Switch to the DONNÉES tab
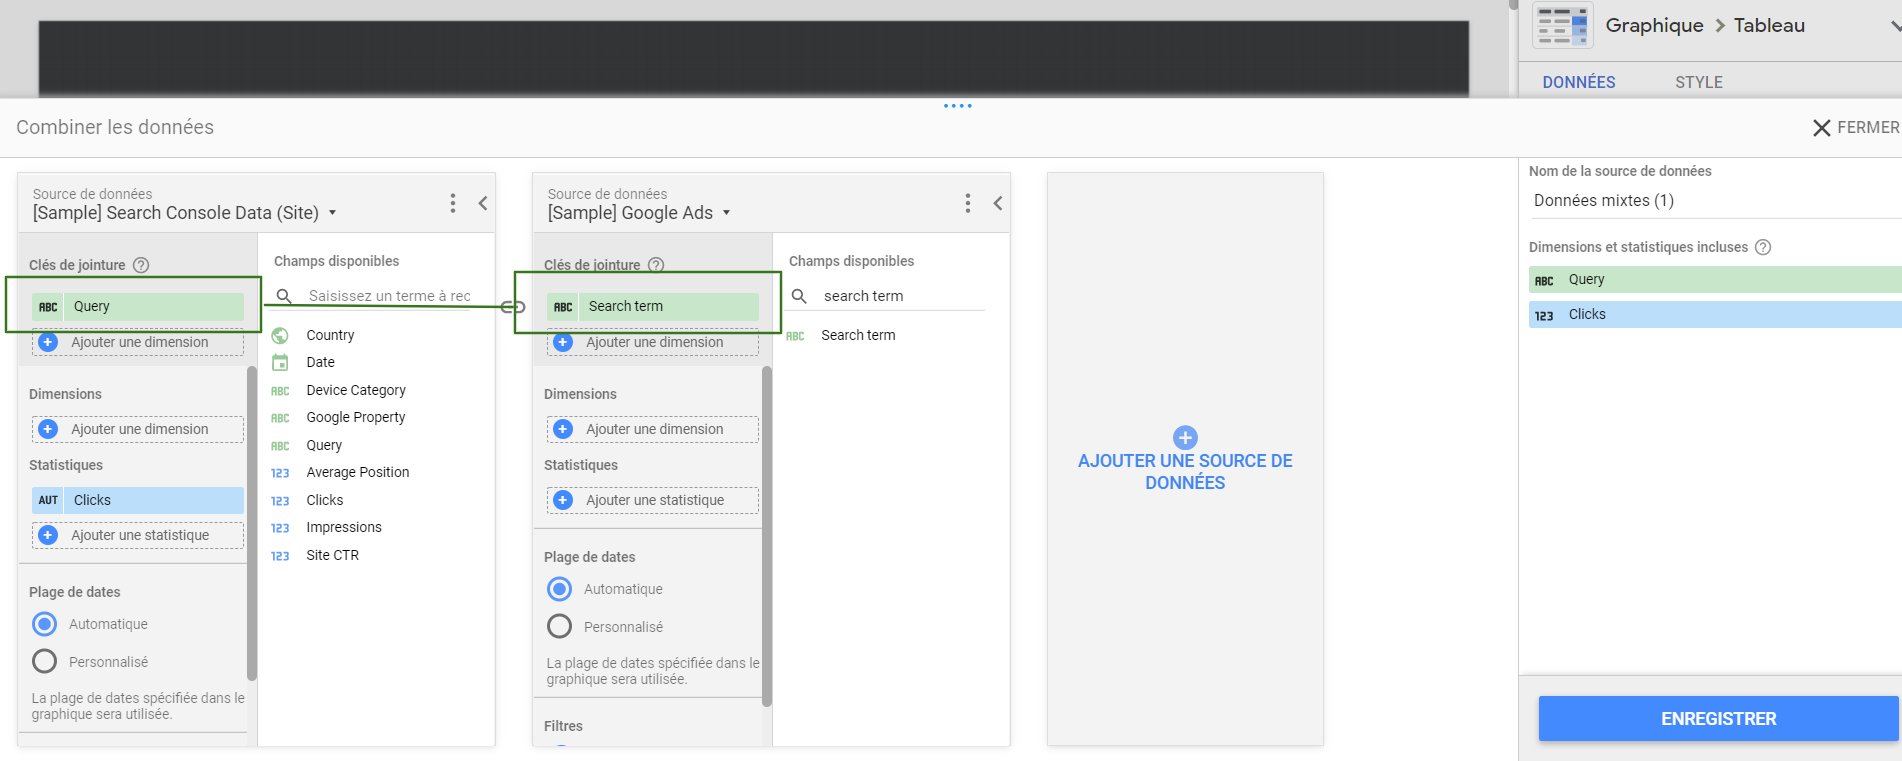1902x761 pixels. click(x=1579, y=82)
